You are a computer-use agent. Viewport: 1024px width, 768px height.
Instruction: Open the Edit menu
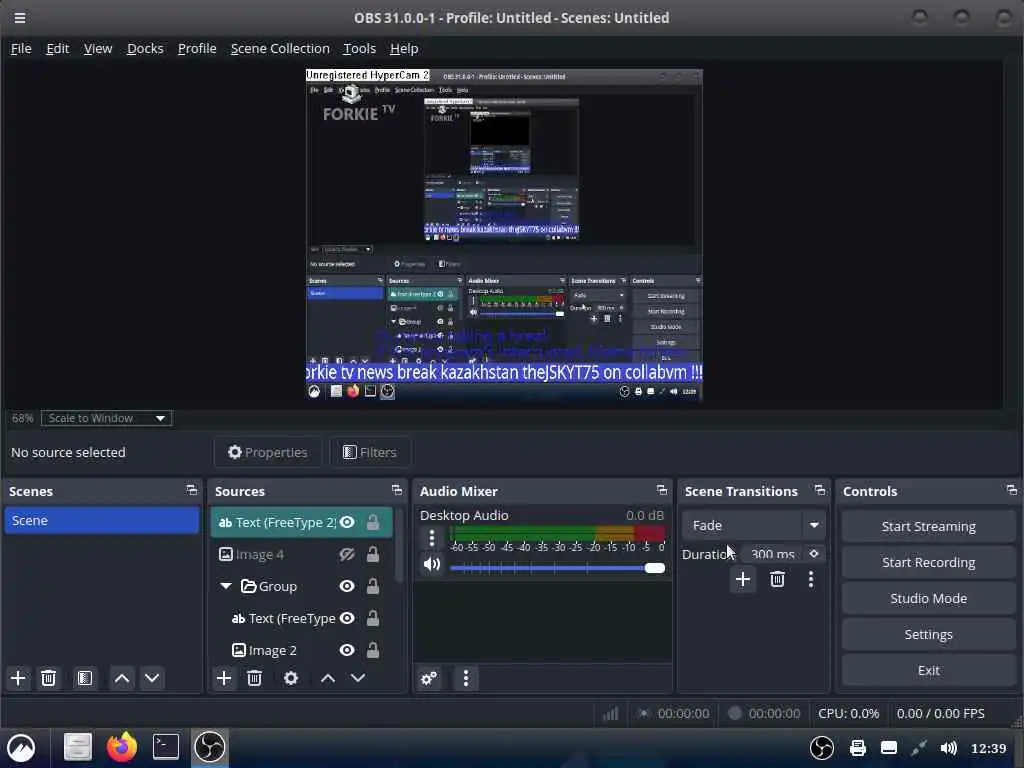pos(57,48)
